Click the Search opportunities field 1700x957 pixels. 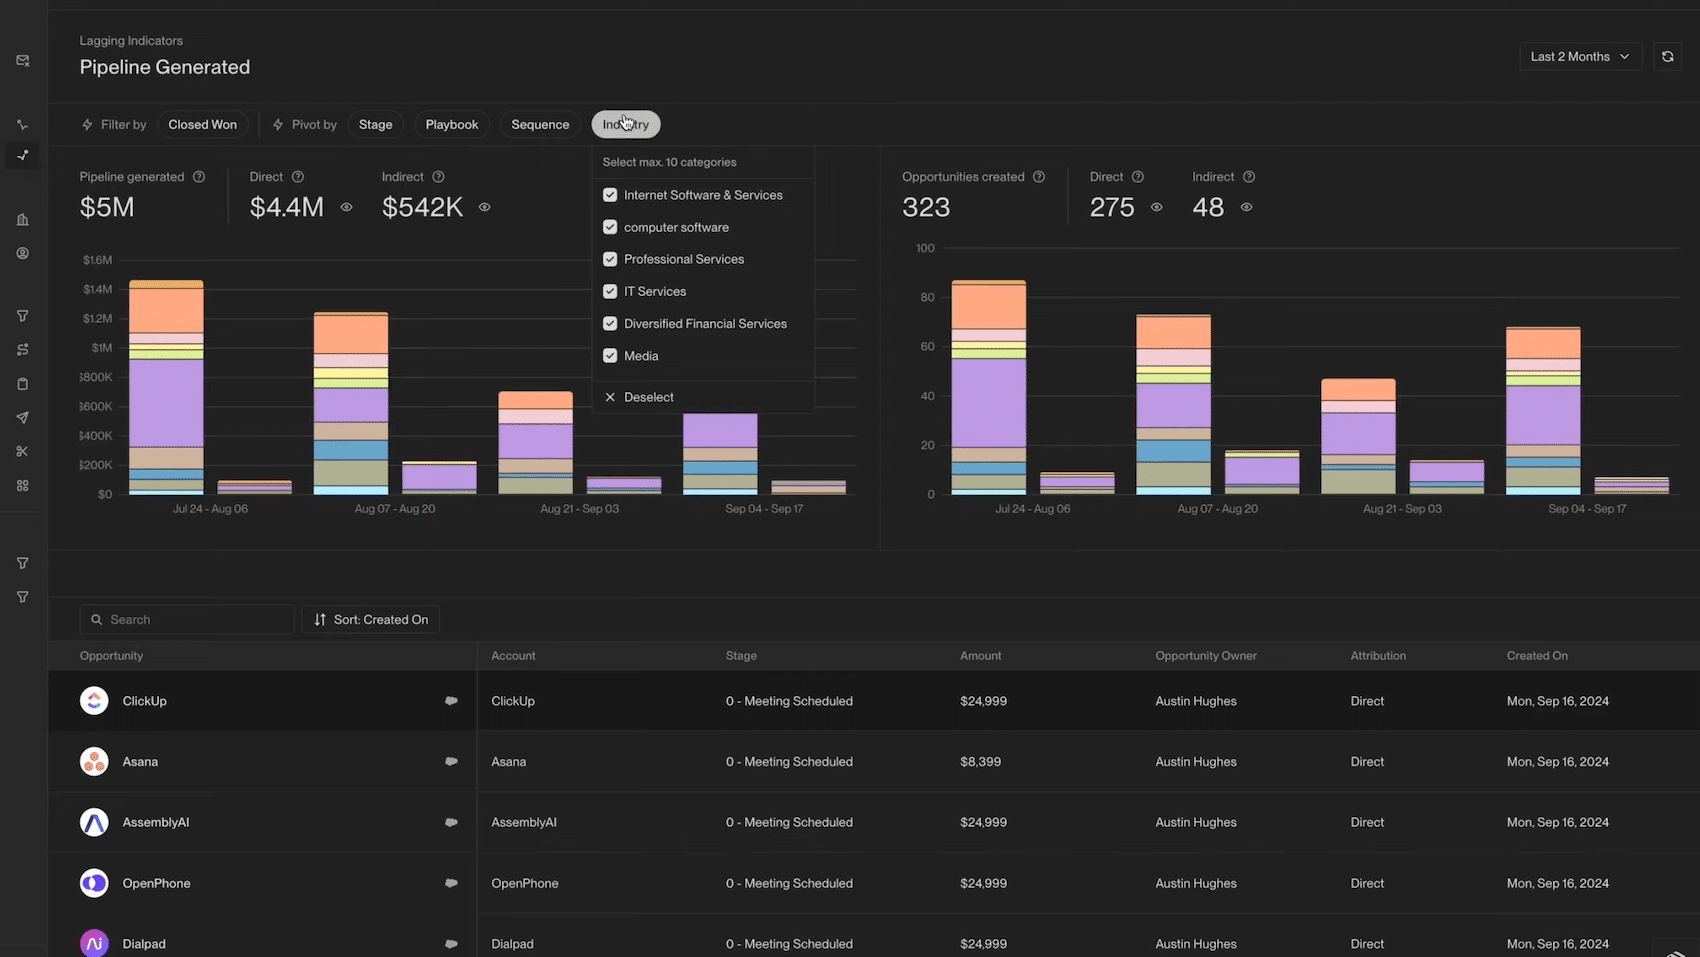point(187,620)
